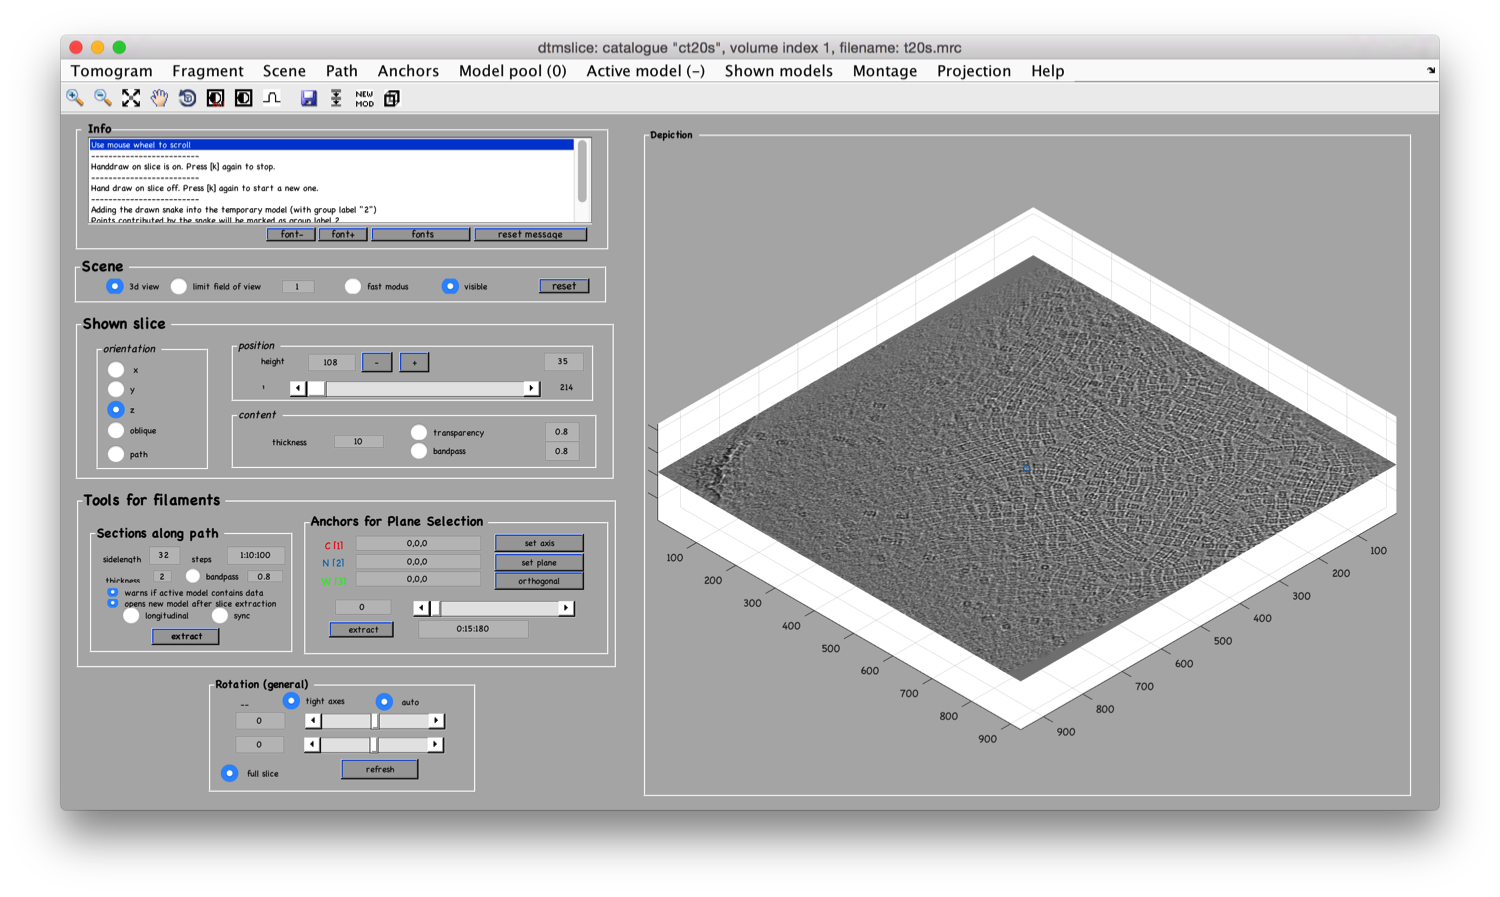Select the zoom in magnifier tool
The height and width of the screenshot is (897, 1500).
[75, 98]
